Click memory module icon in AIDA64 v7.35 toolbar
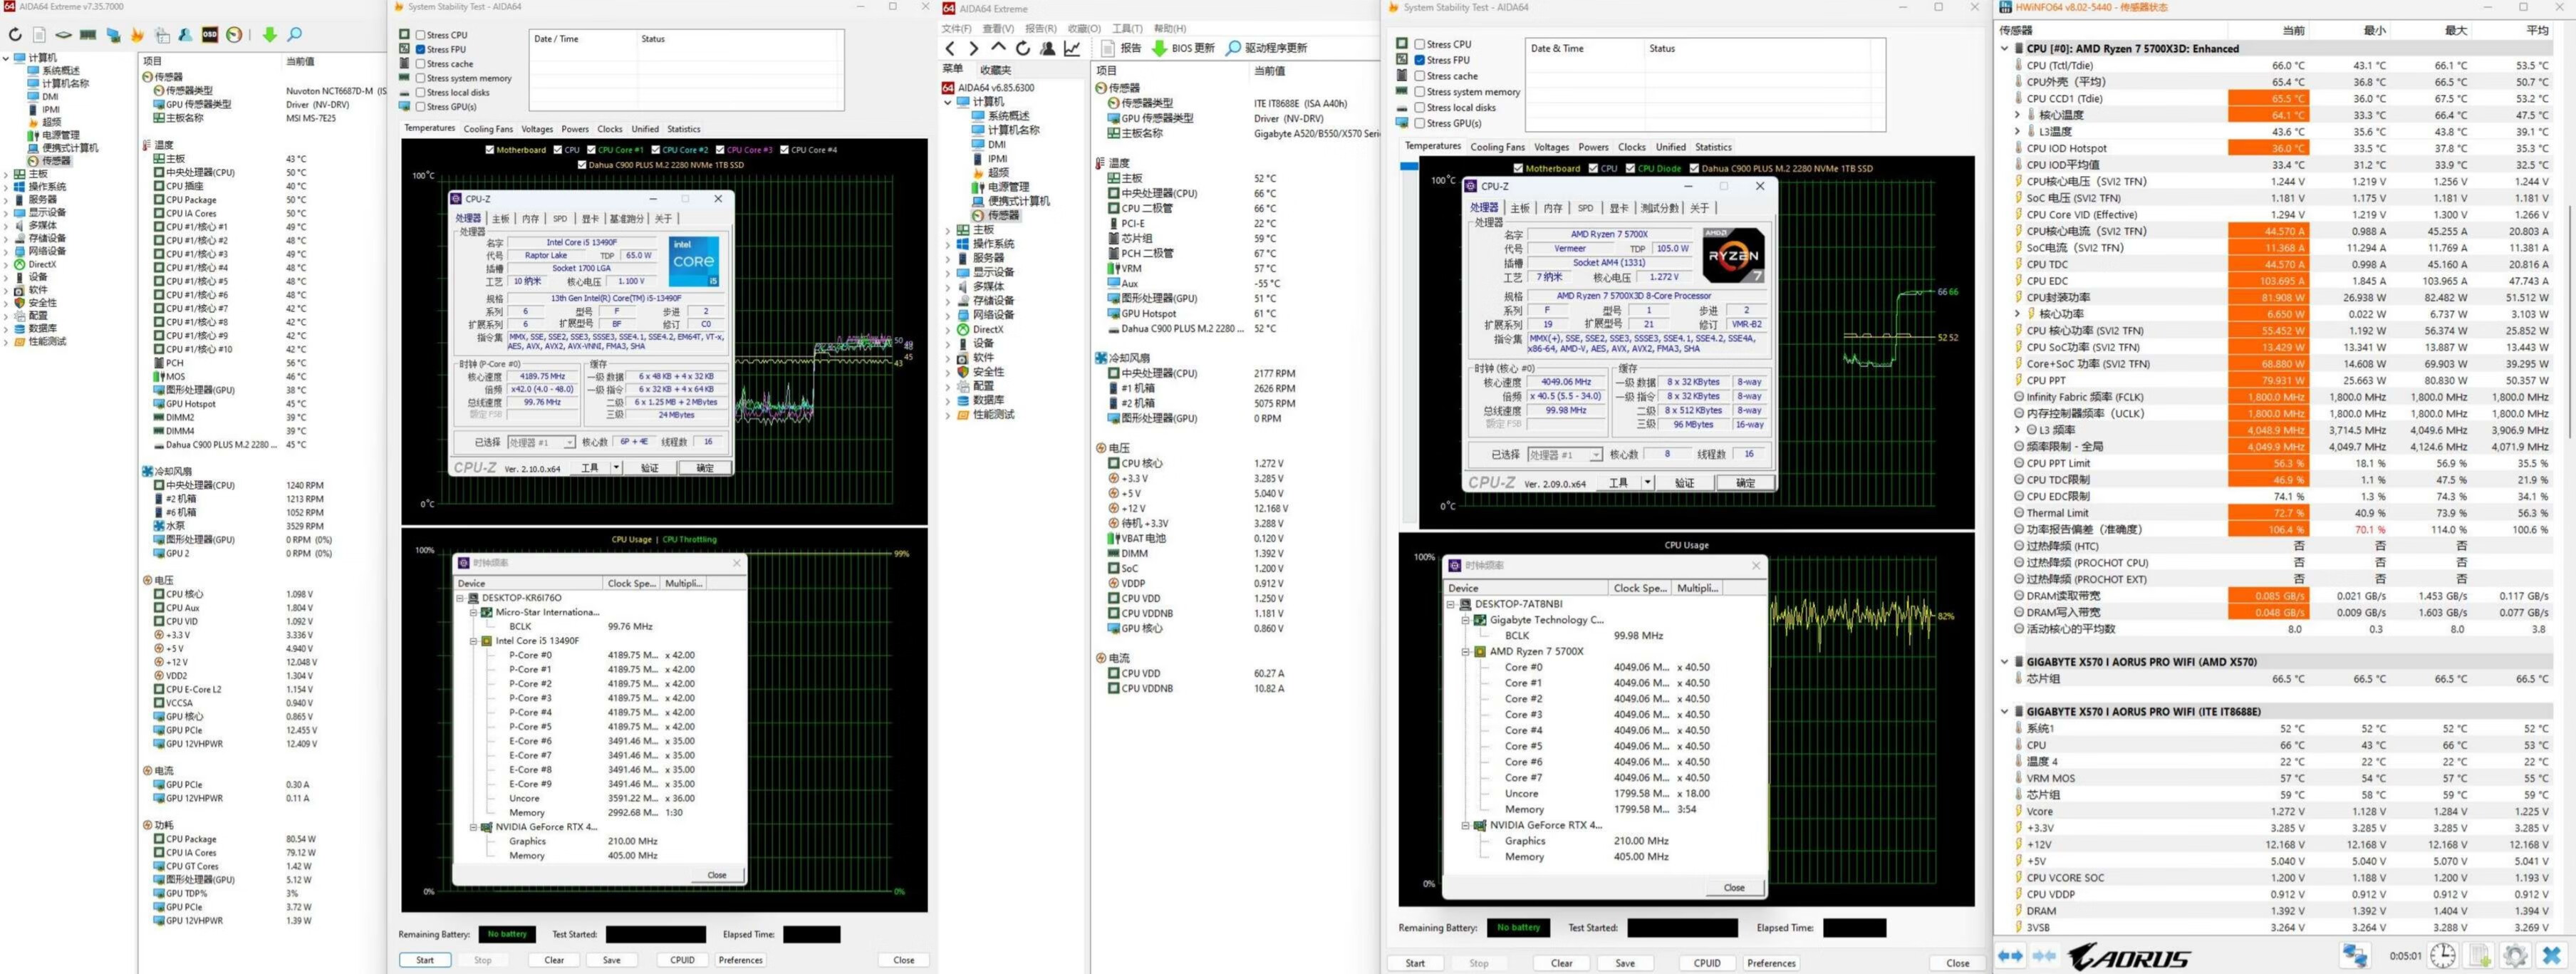 [x=88, y=35]
